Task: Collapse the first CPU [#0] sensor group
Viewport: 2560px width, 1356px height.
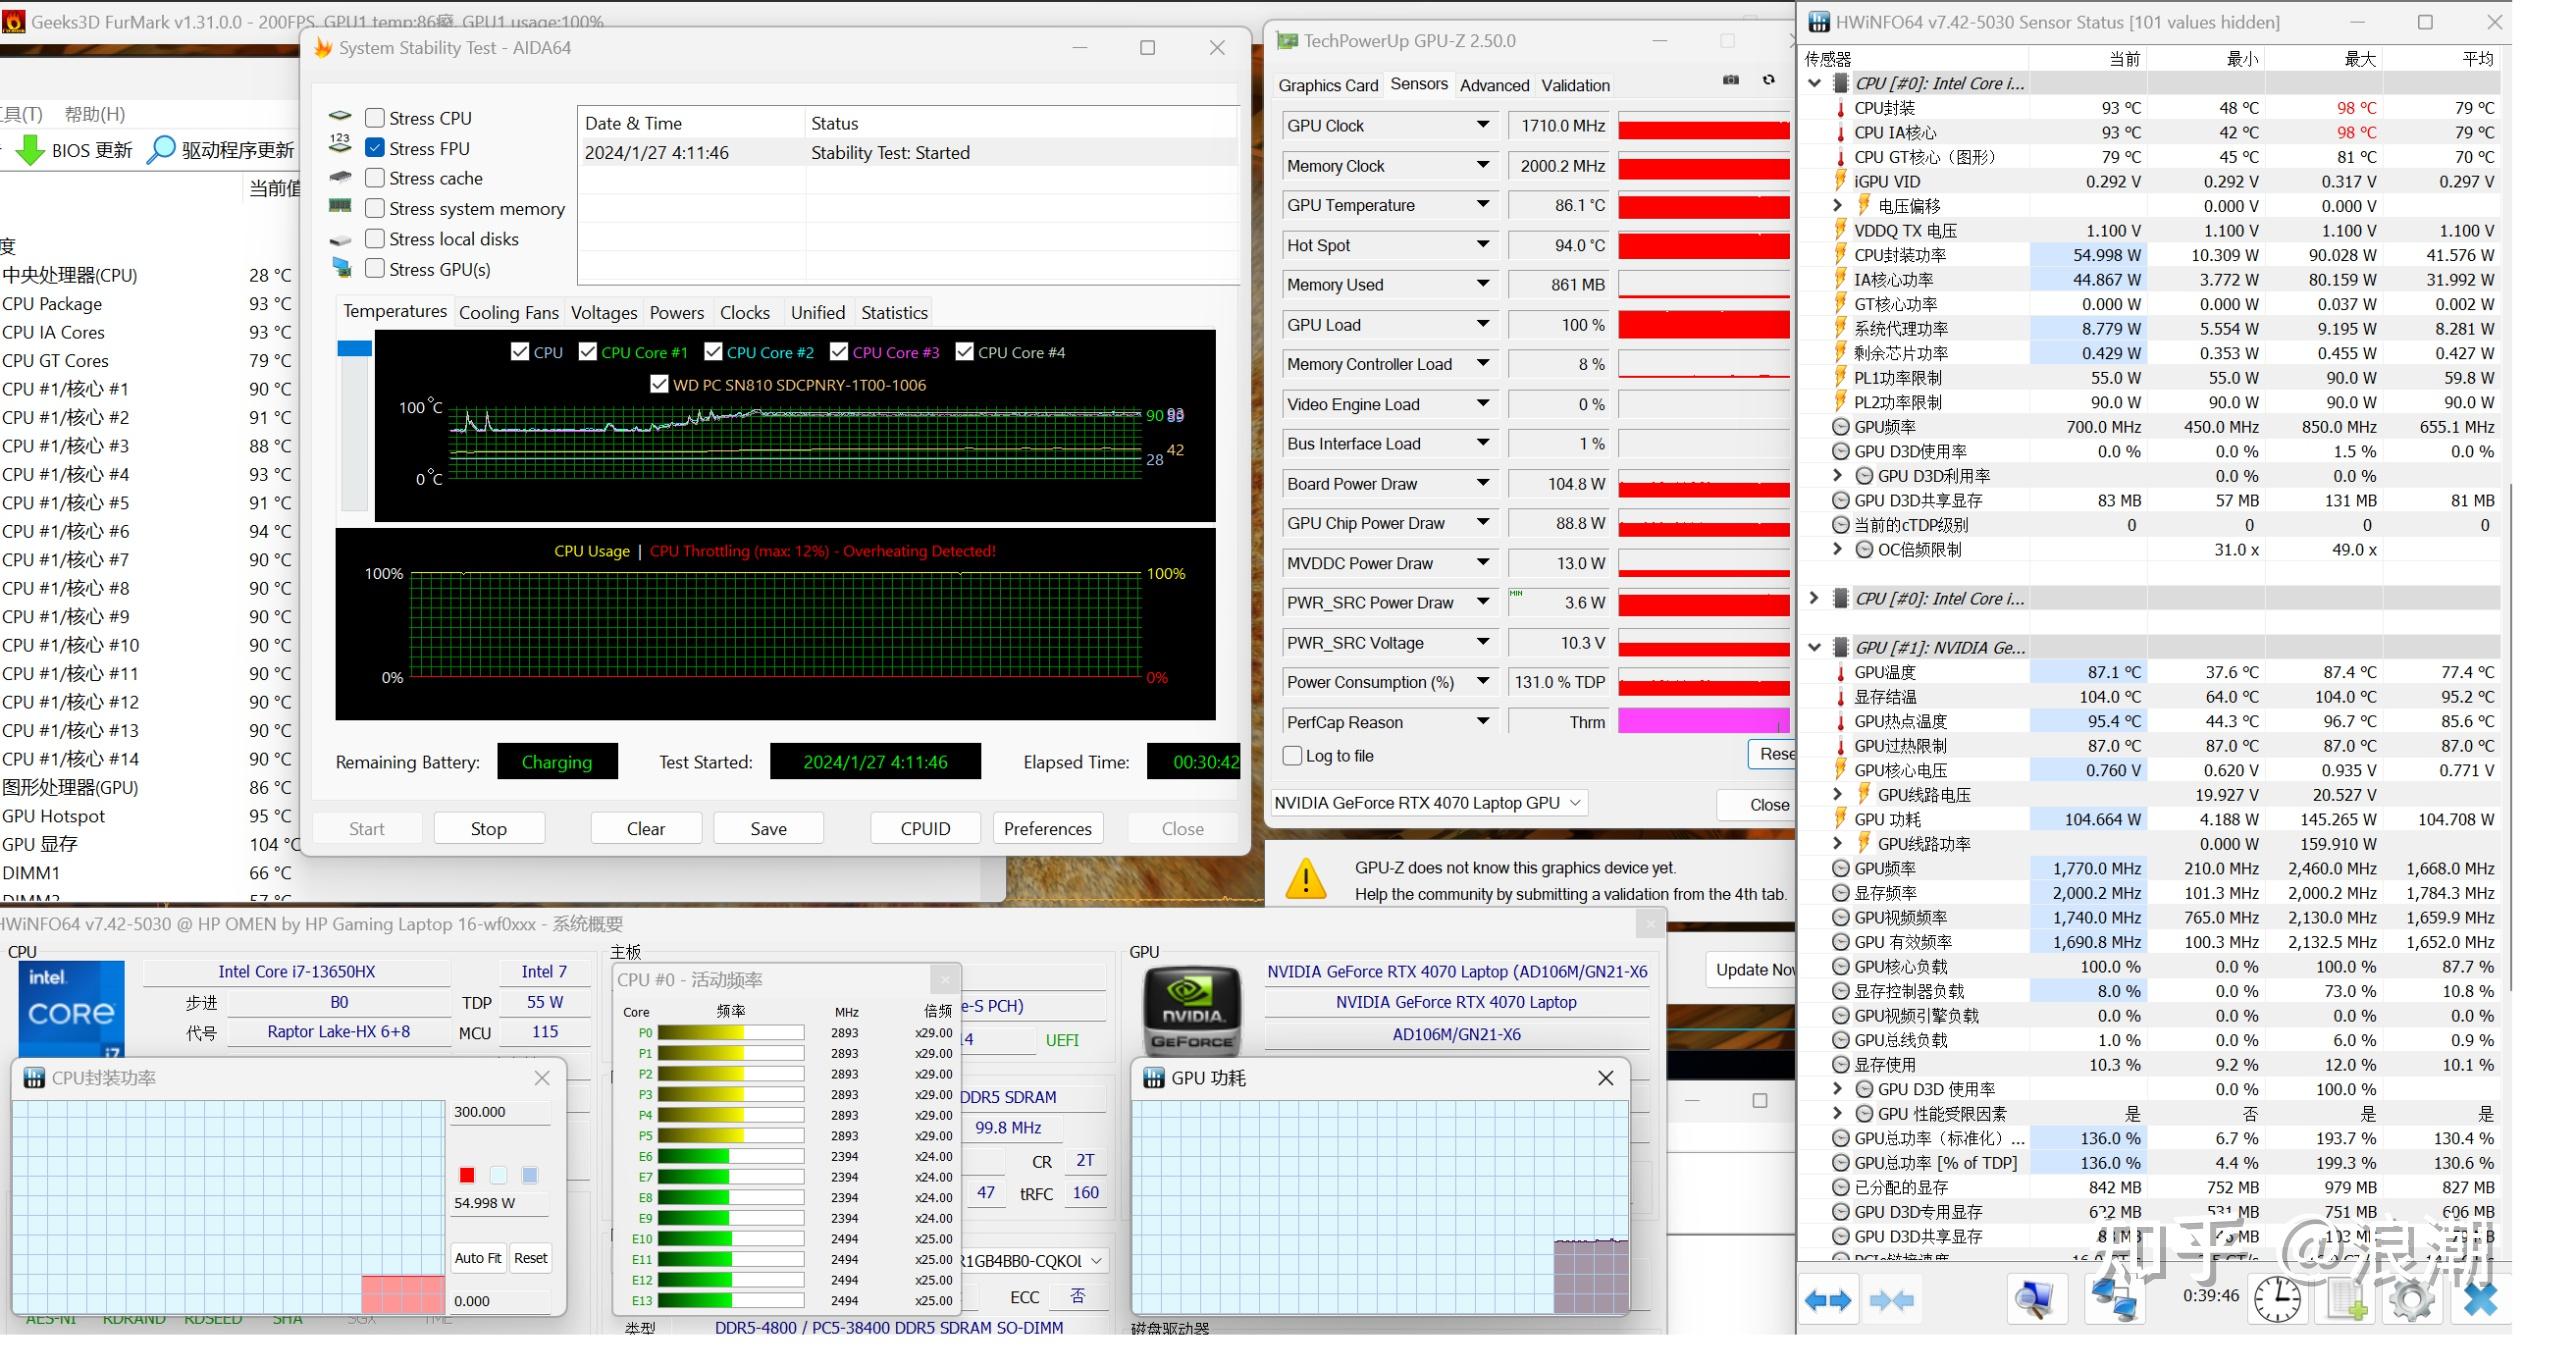Action: pos(1814,84)
